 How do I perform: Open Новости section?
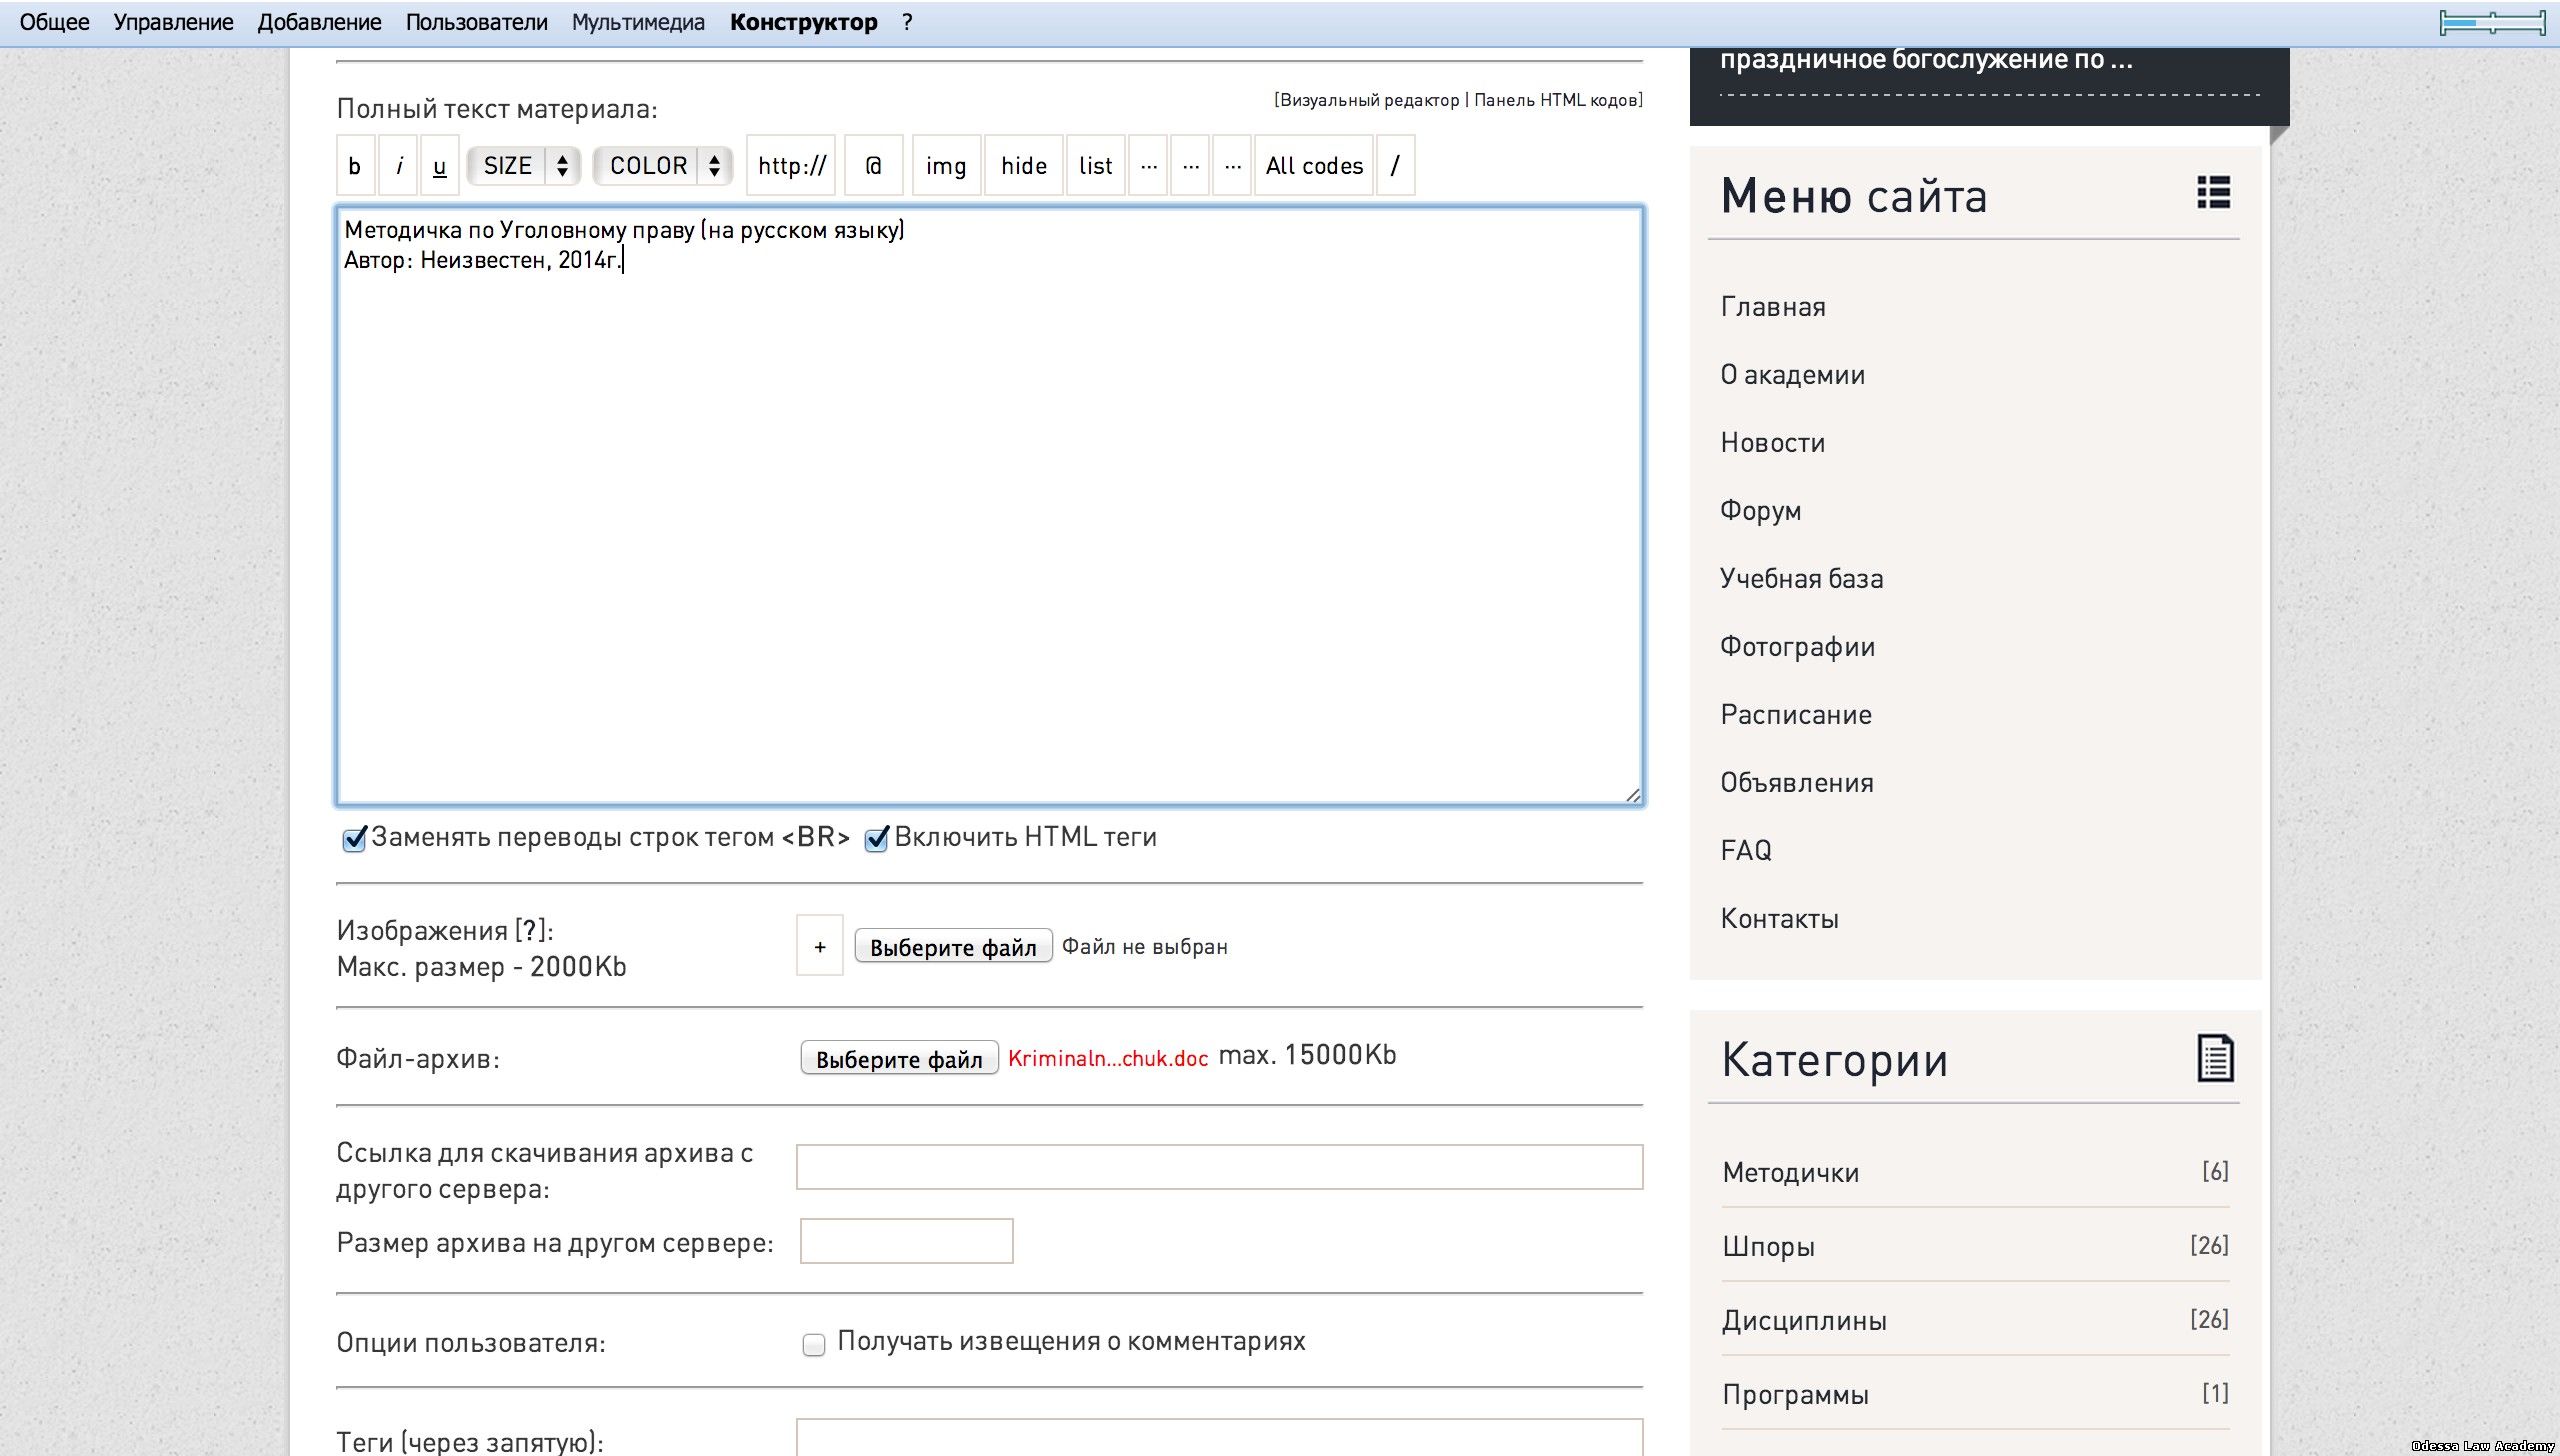[x=1773, y=443]
